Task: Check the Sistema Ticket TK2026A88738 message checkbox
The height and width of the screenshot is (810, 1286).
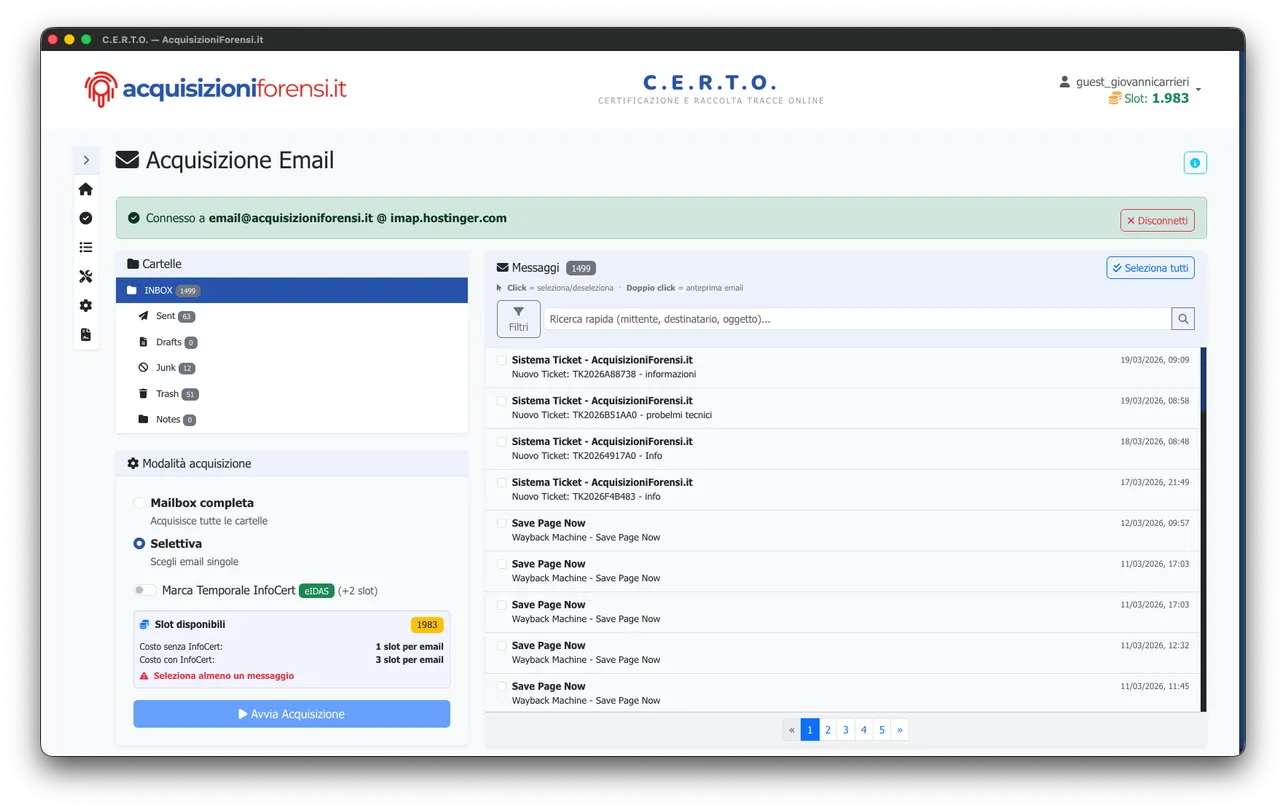Action: coord(501,360)
